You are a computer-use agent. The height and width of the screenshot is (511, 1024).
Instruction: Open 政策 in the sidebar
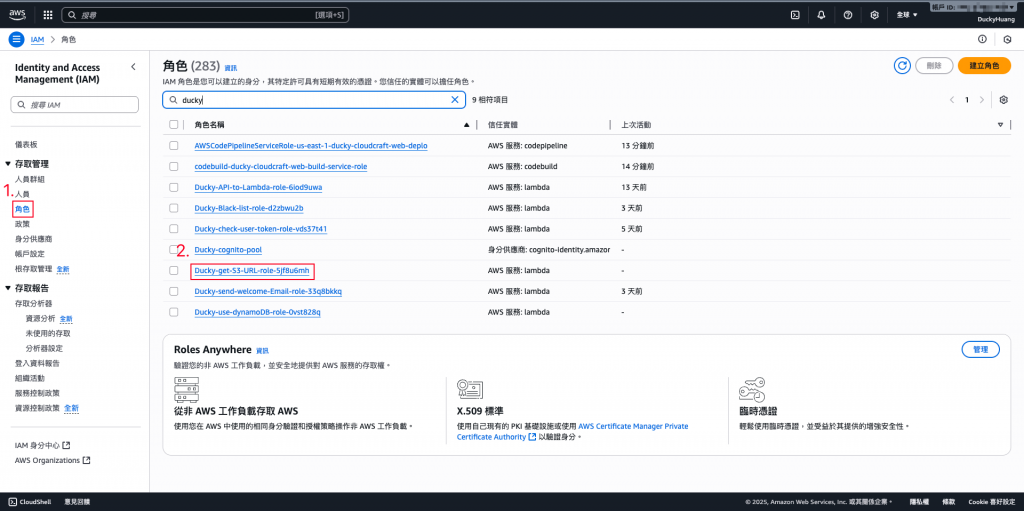[x=22, y=224]
